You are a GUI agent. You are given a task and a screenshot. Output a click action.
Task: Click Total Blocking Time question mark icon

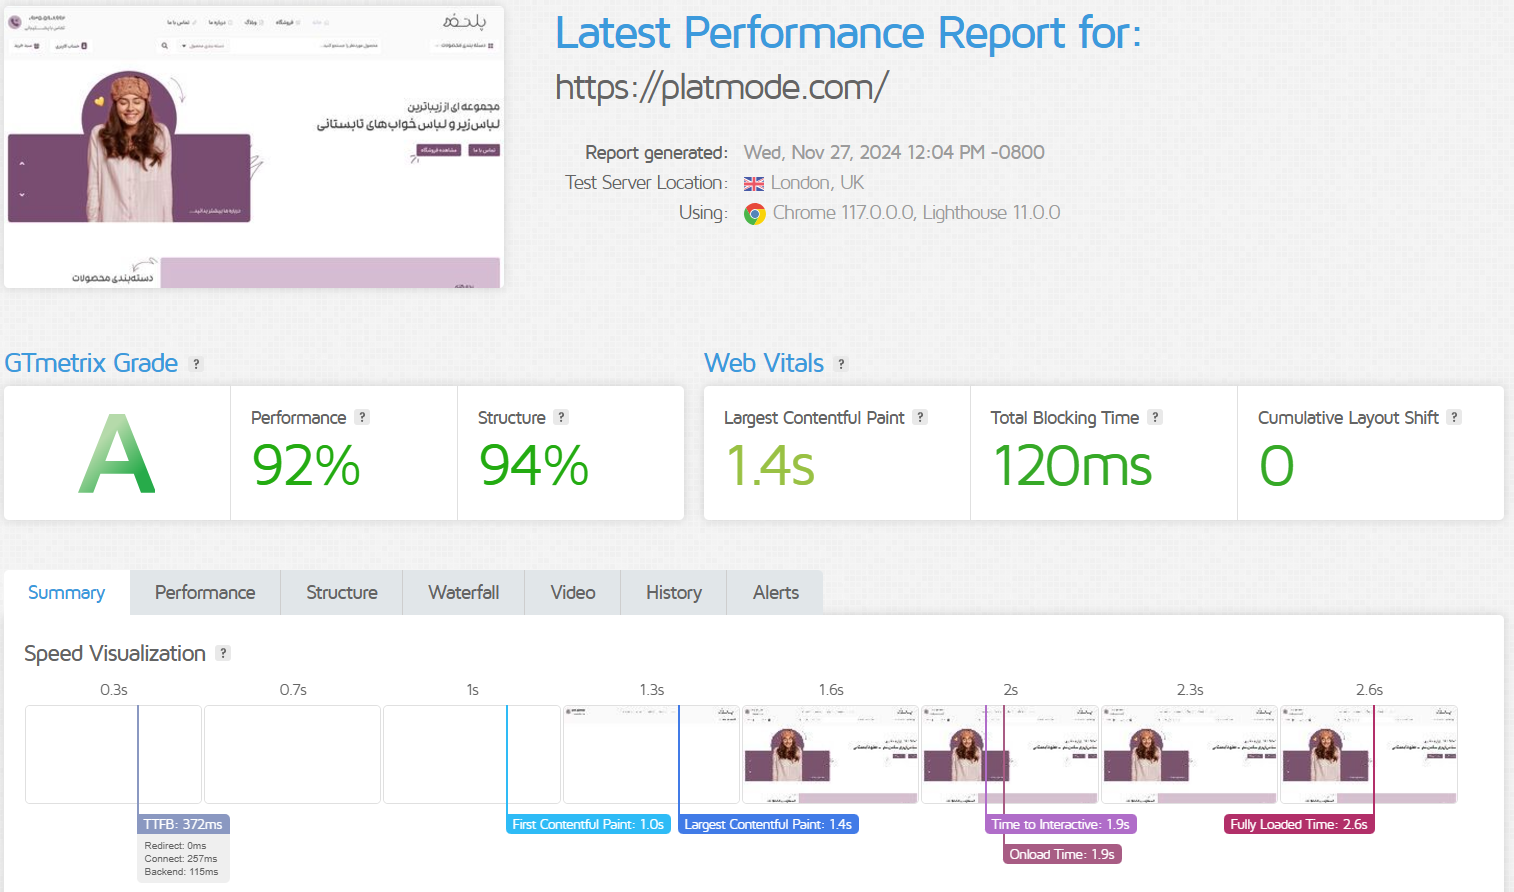coord(1155,418)
